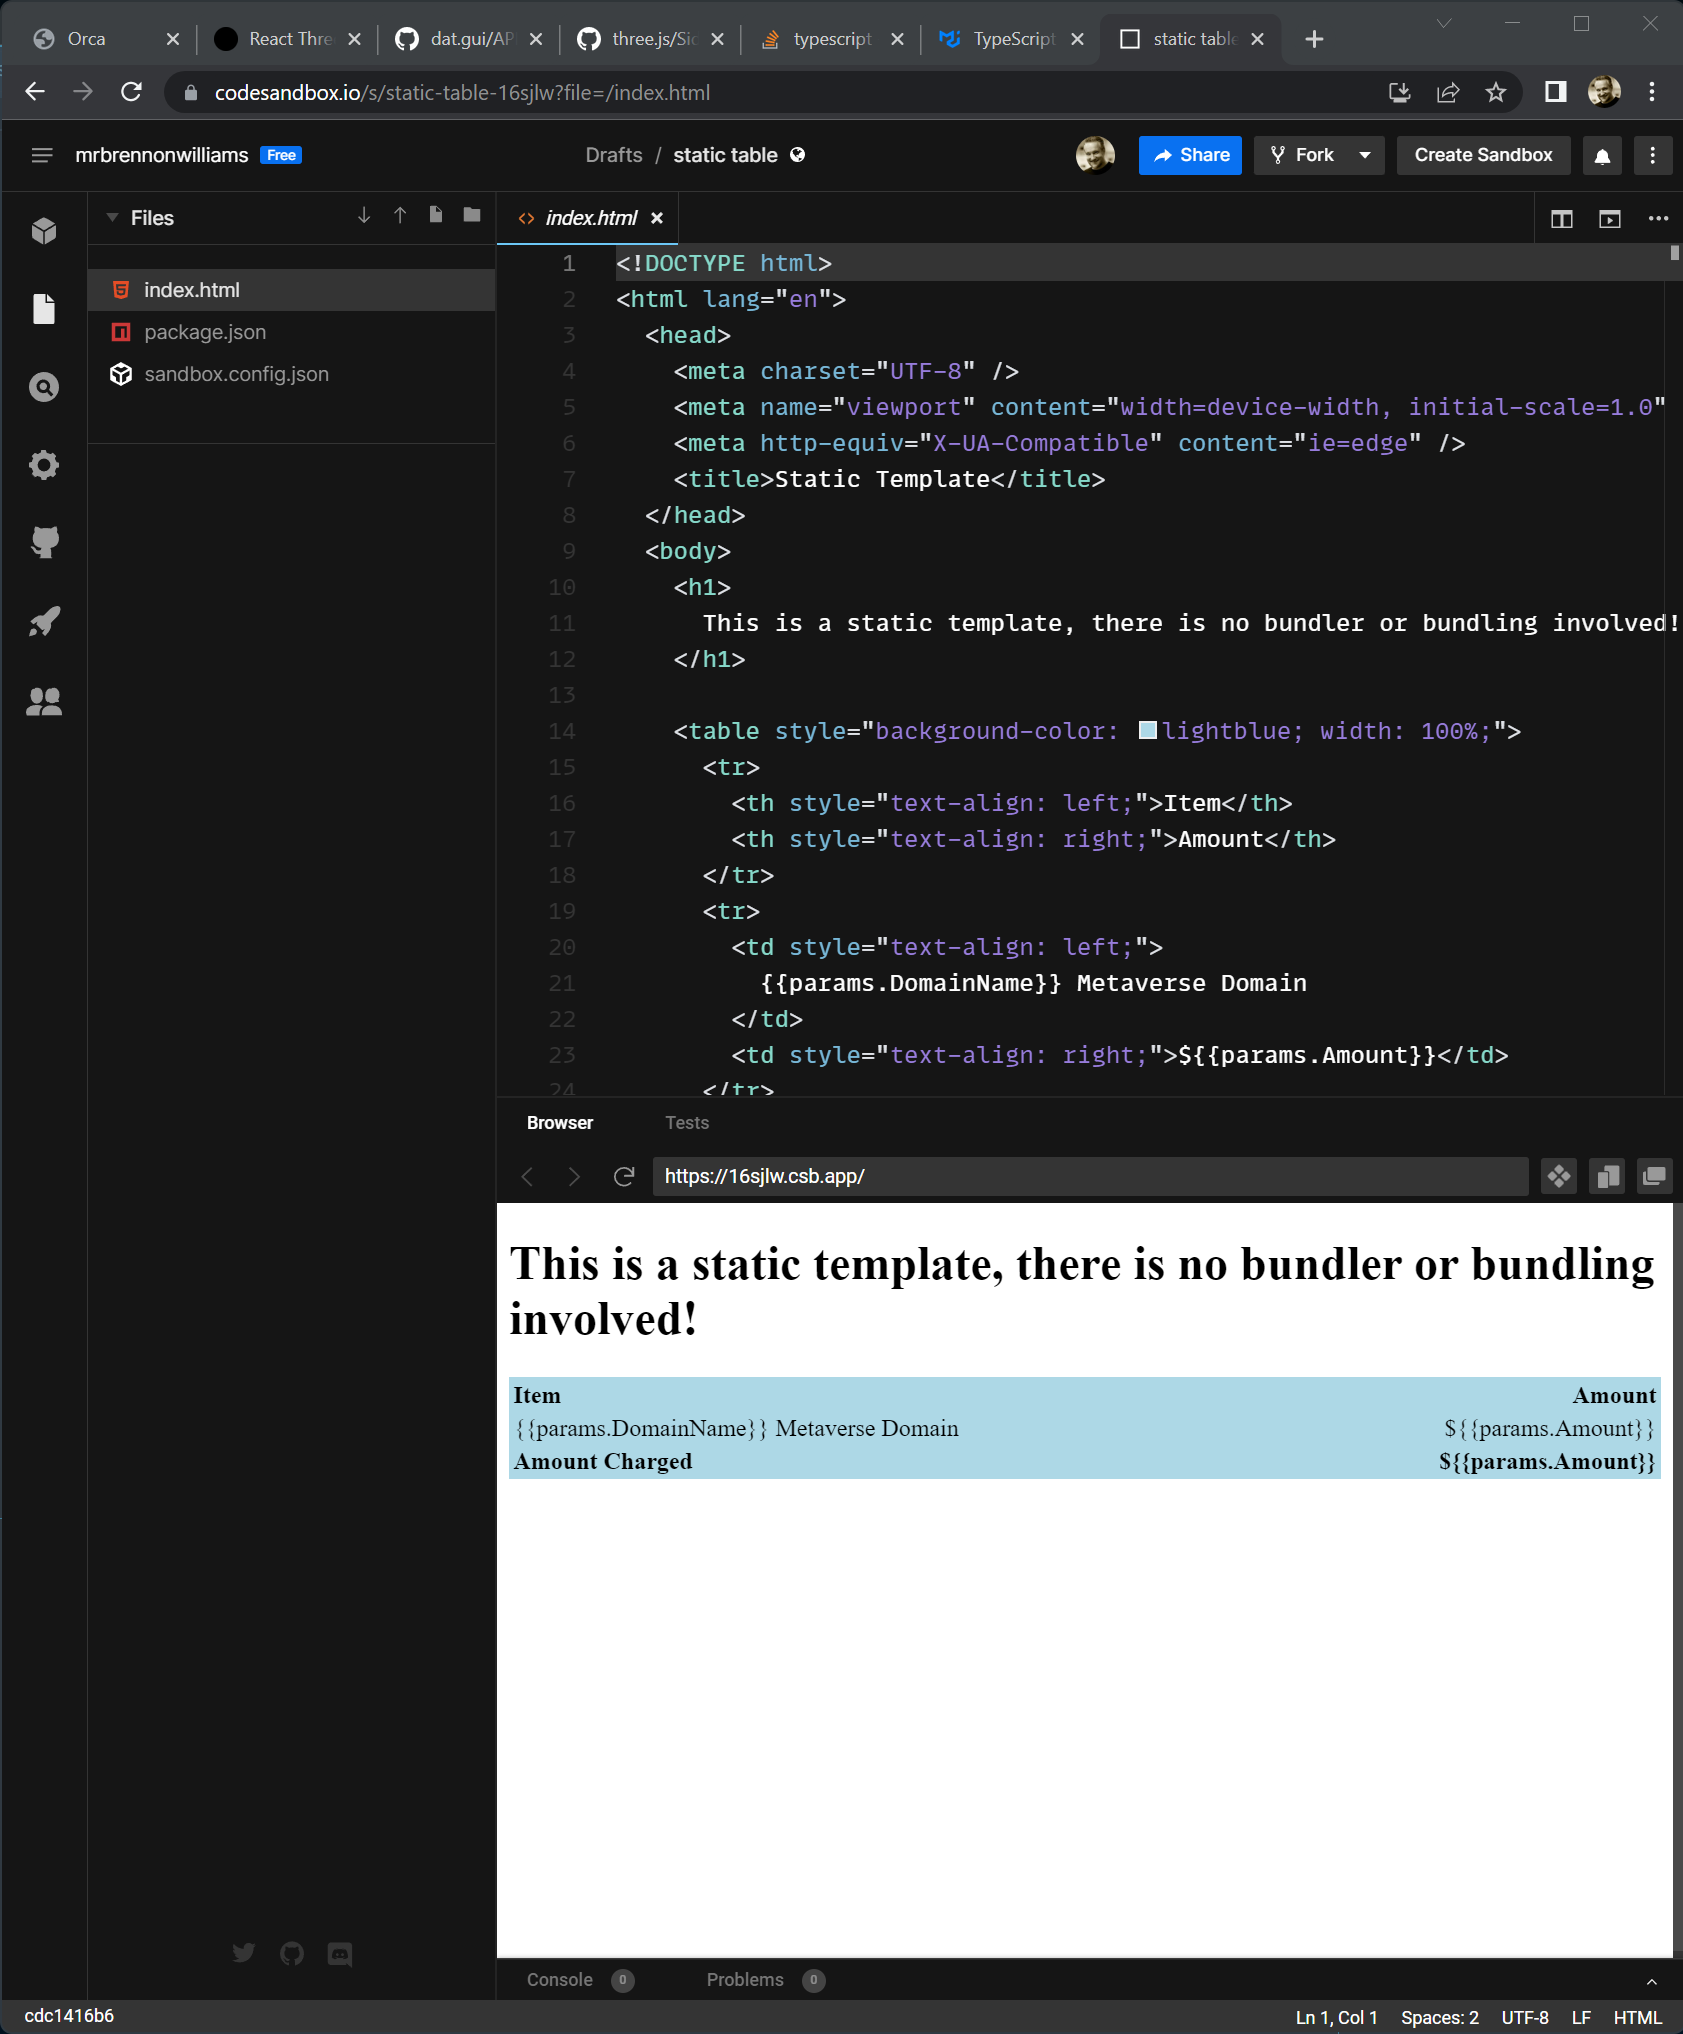Open the Deployment rocket icon in sidebar
This screenshot has height=2034, width=1683.
tap(44, 621)
